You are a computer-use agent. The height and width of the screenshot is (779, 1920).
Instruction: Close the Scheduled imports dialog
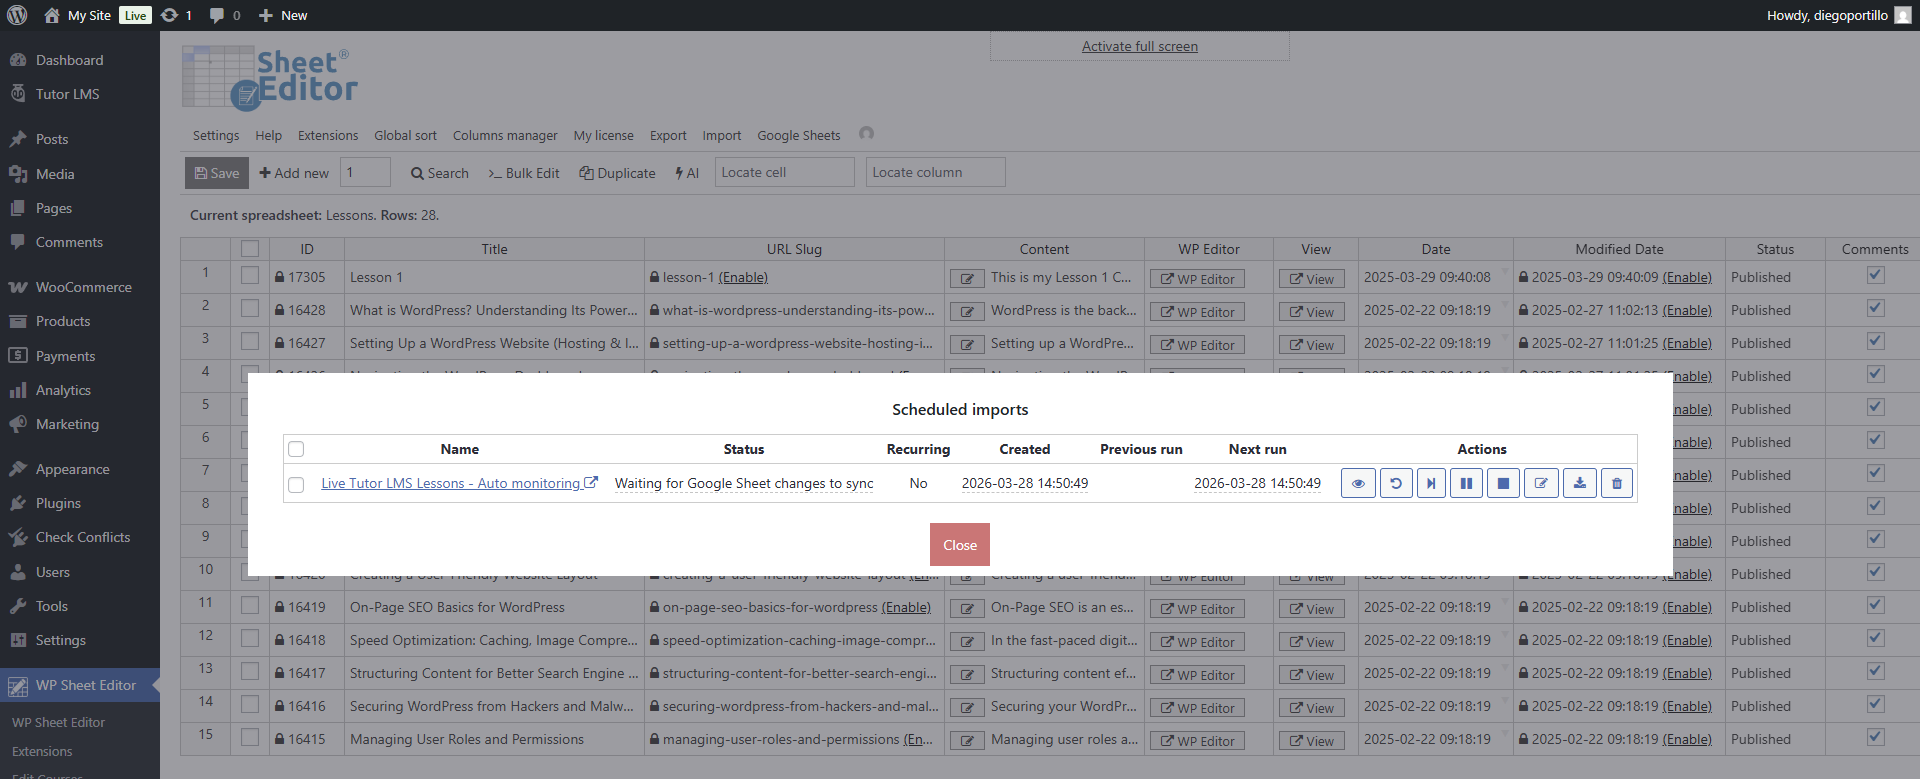(x=960, y=545)
